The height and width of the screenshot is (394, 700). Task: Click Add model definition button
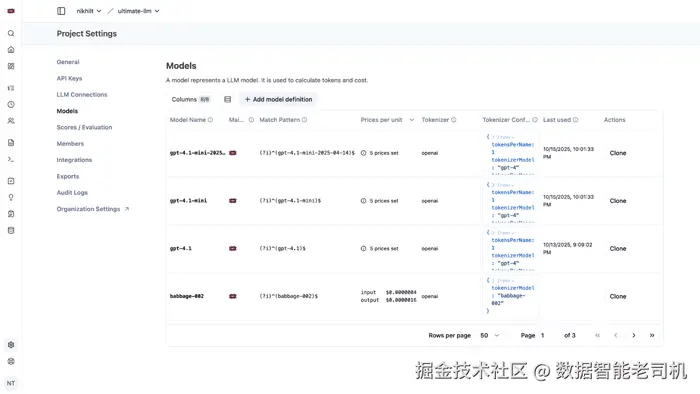click(x=278, y=99)
